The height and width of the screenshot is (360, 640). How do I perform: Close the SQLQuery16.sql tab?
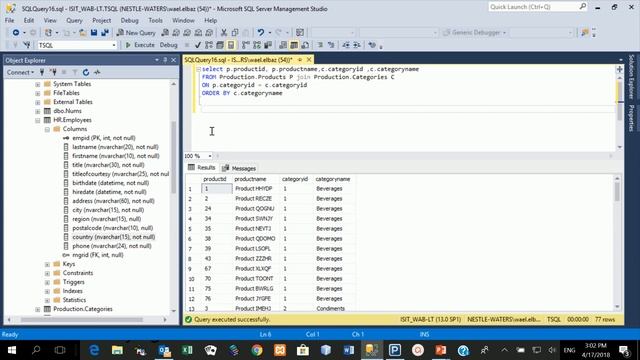(x=309, y=60)
